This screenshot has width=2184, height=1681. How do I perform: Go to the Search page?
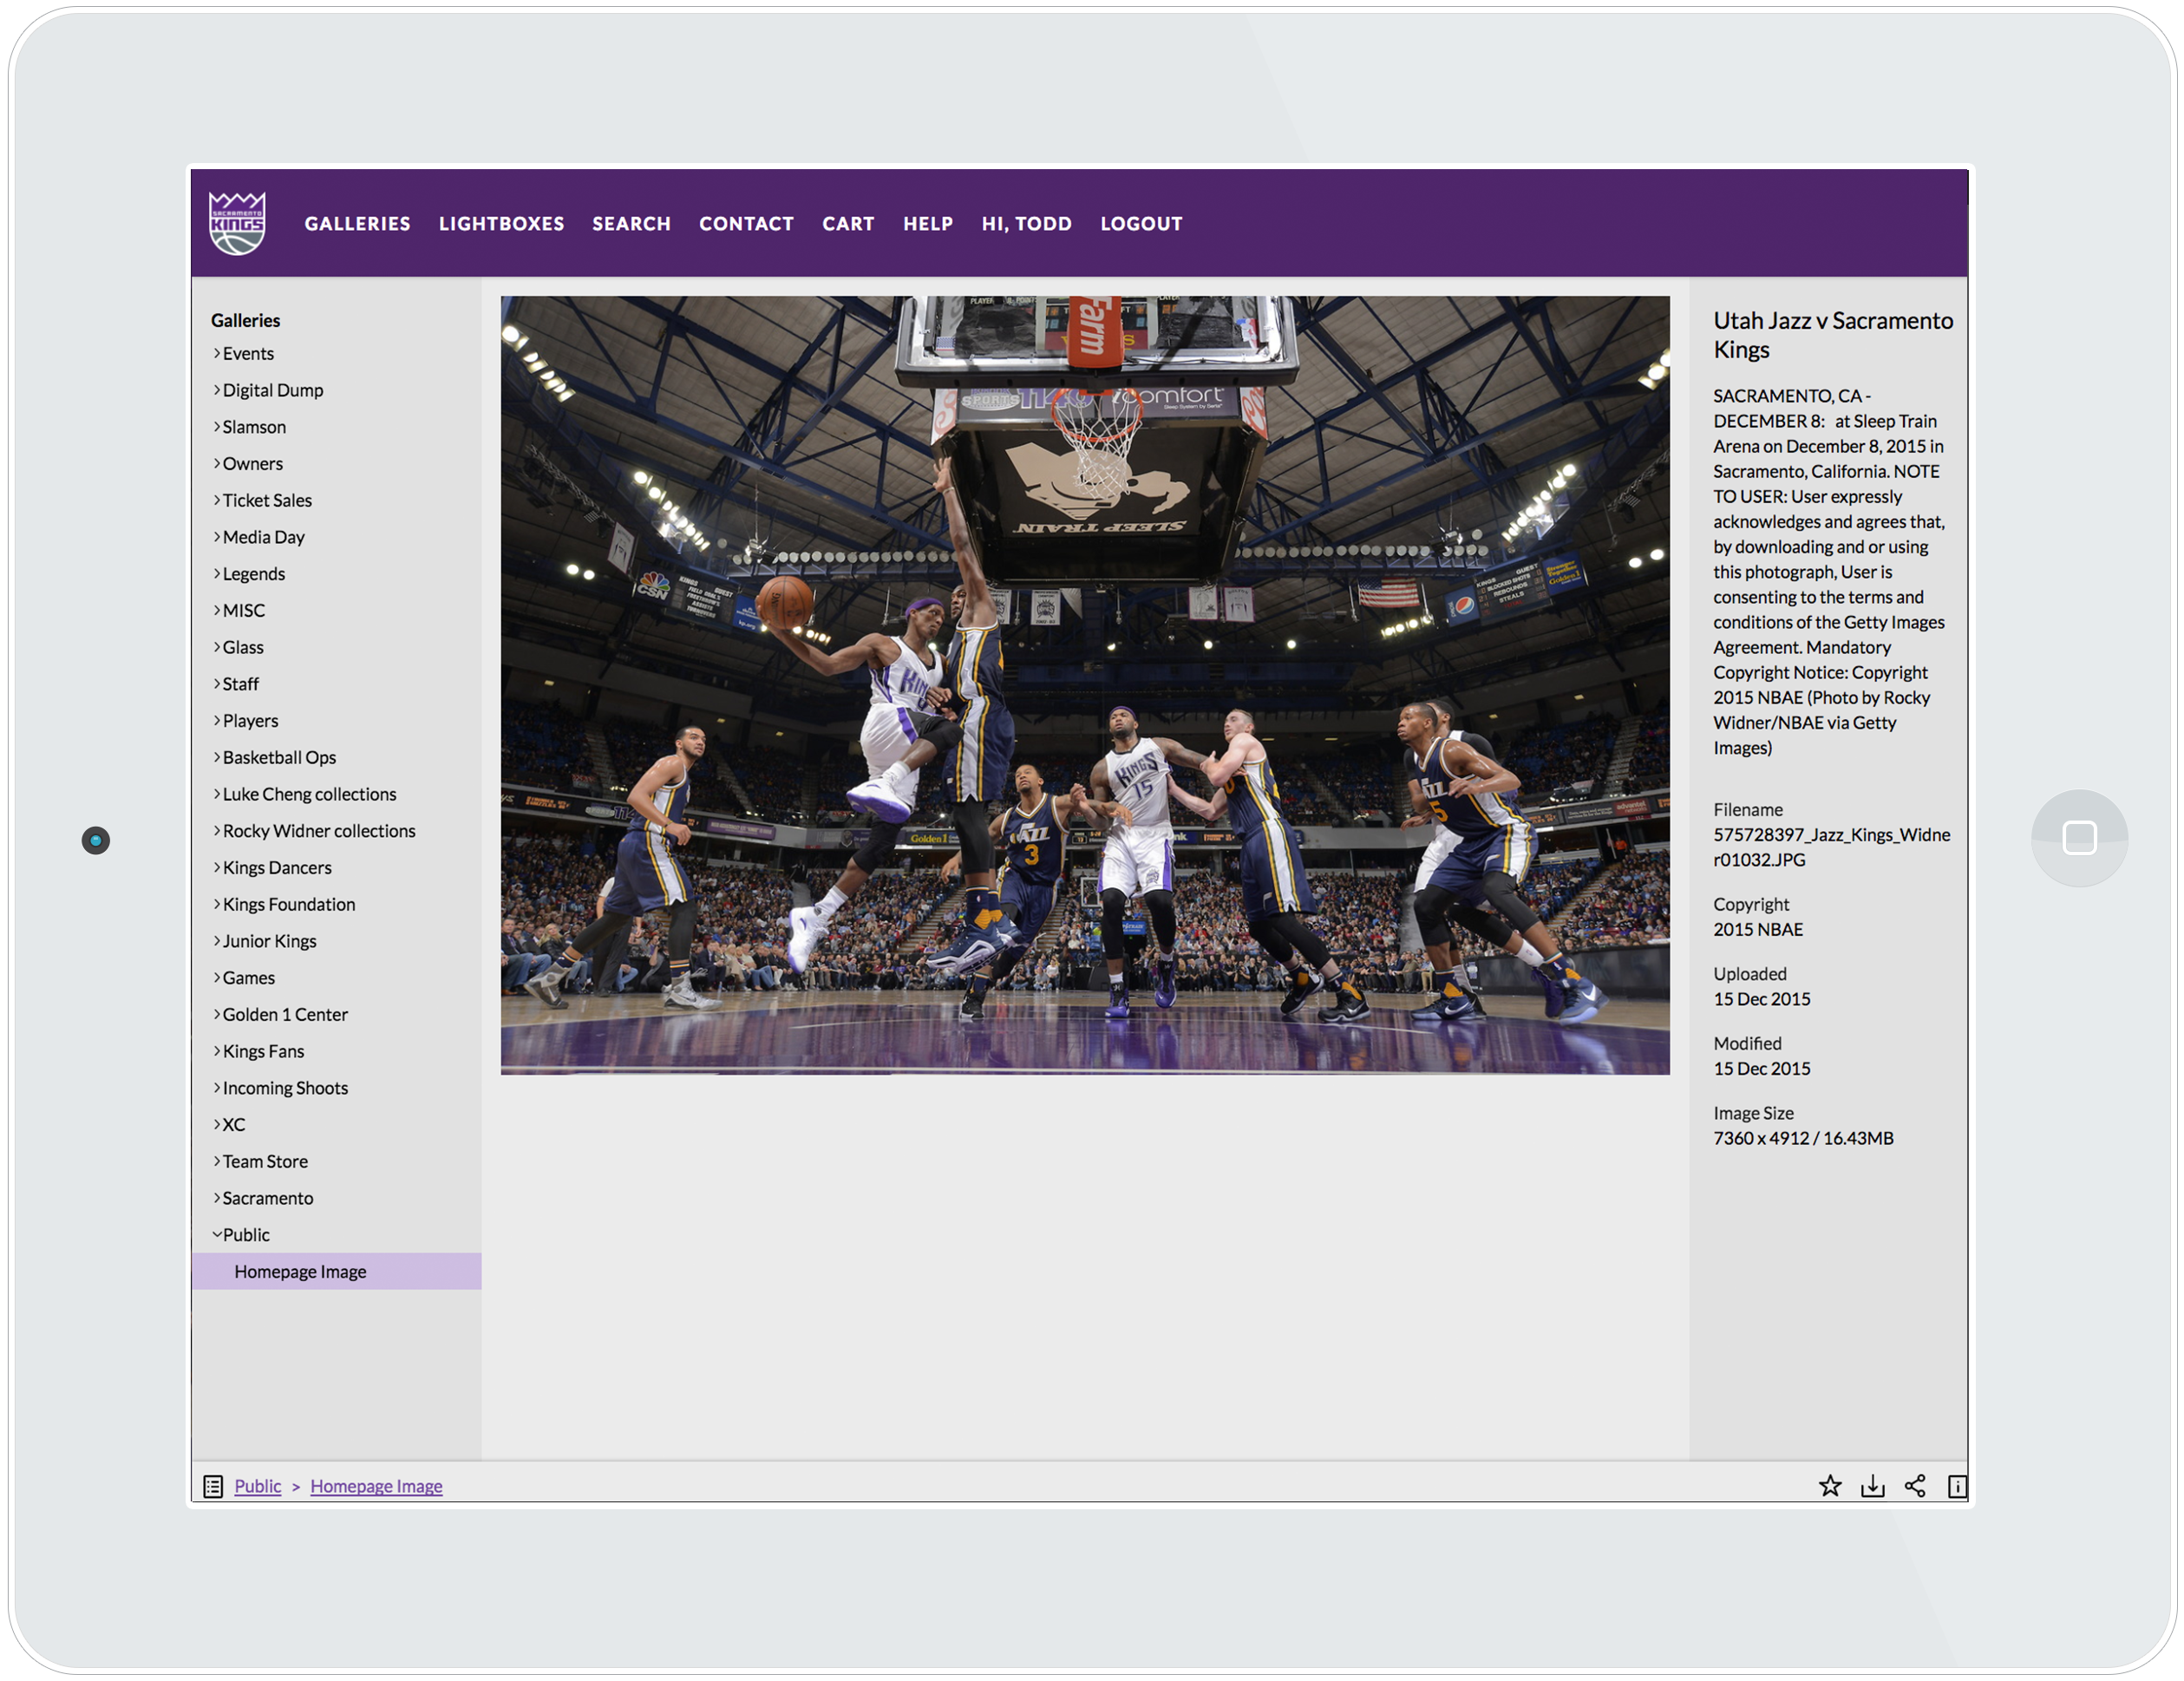click(x=631, y=224)
